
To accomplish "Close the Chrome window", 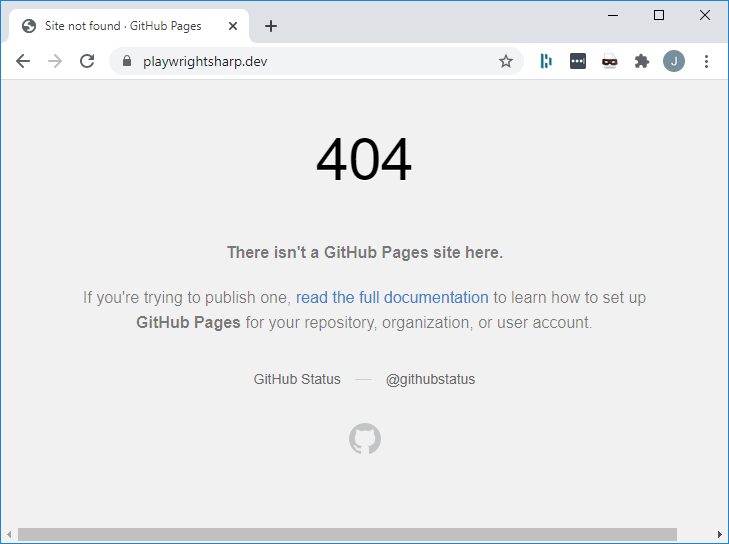I will coord(705,15).
